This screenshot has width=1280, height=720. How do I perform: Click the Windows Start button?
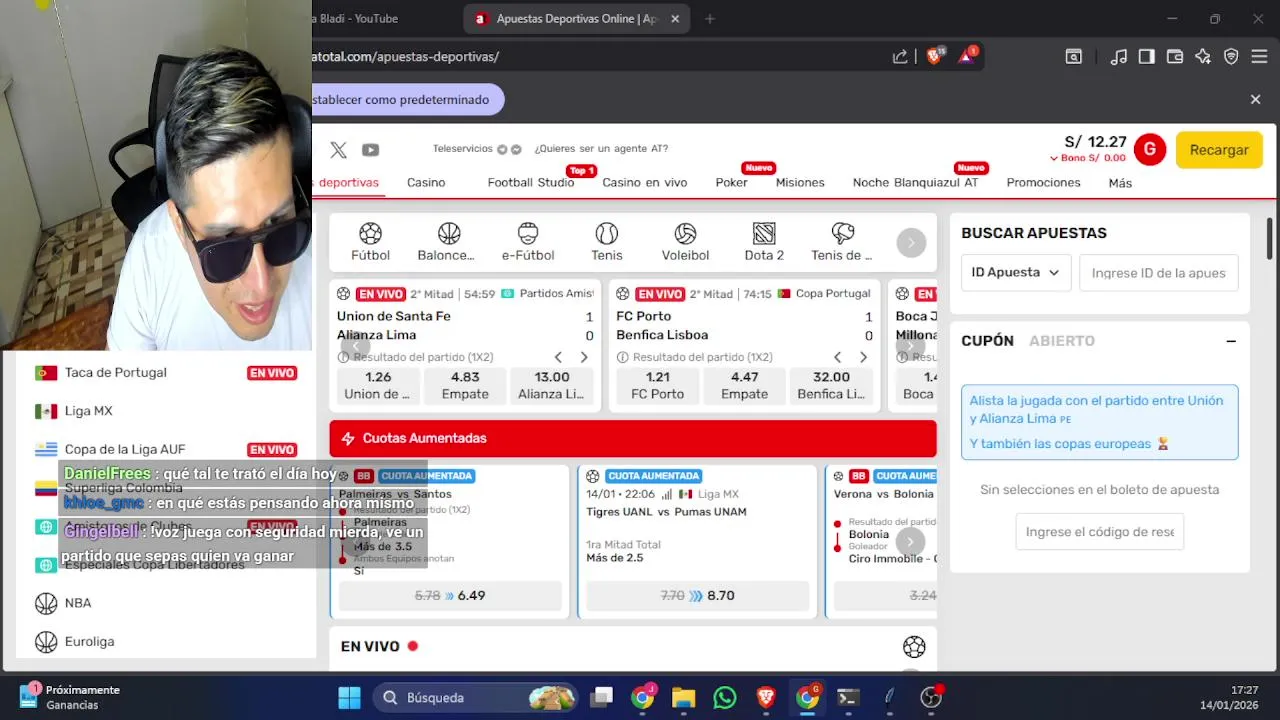[x=349, y=697]
